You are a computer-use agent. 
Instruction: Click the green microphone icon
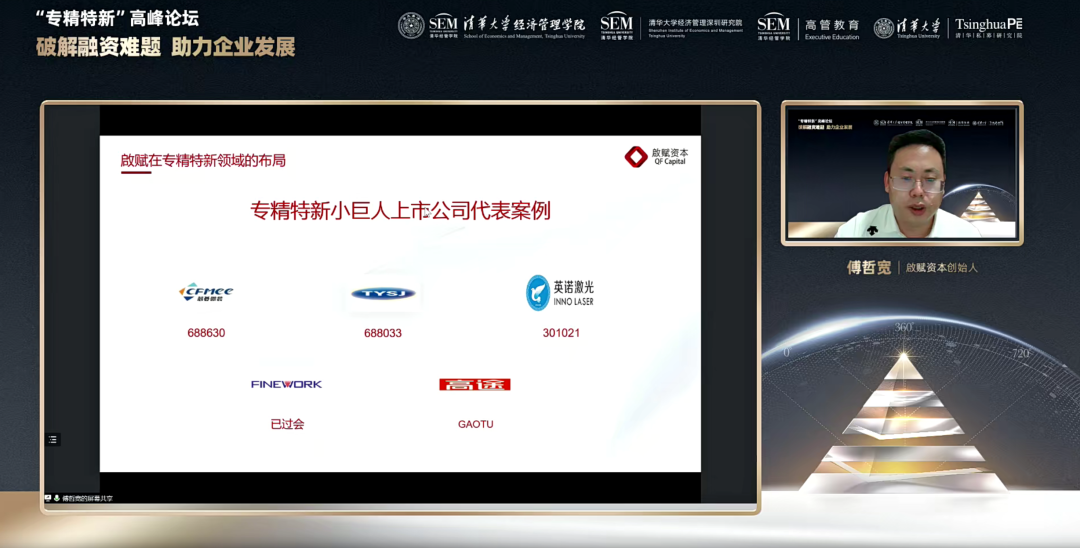[x=56, y=498]
